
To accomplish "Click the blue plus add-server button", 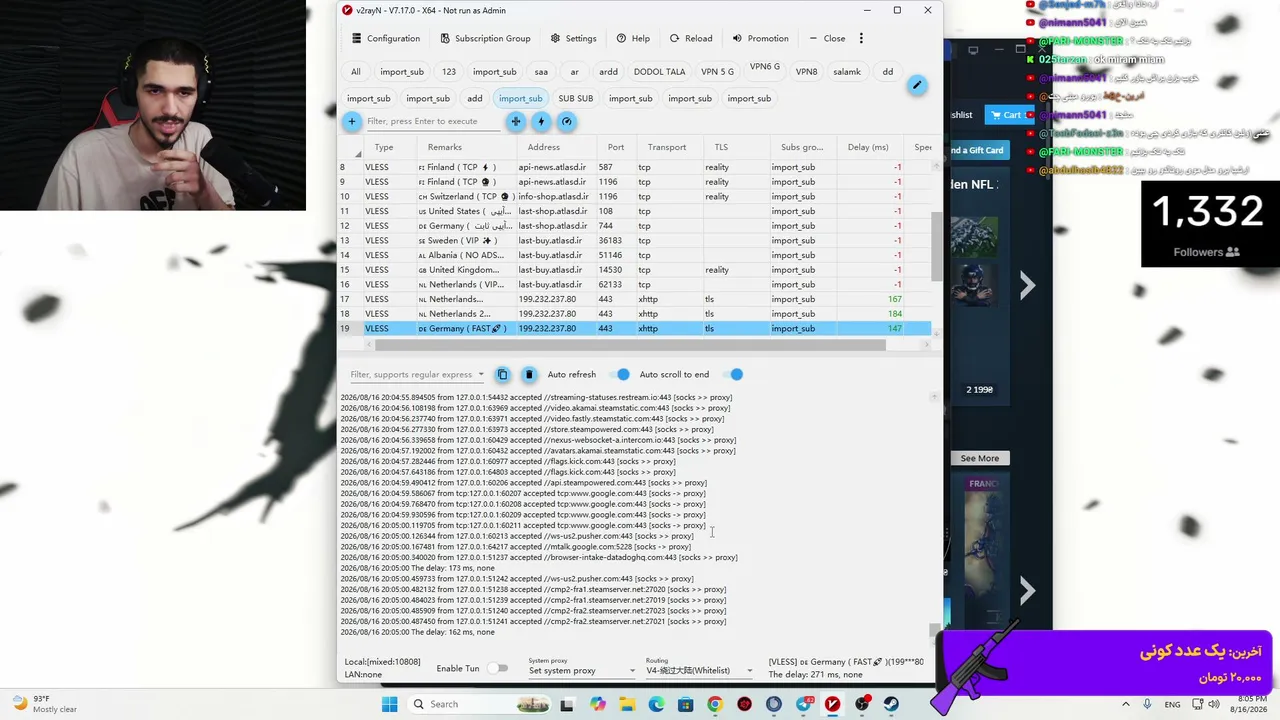I will [351, 121].
